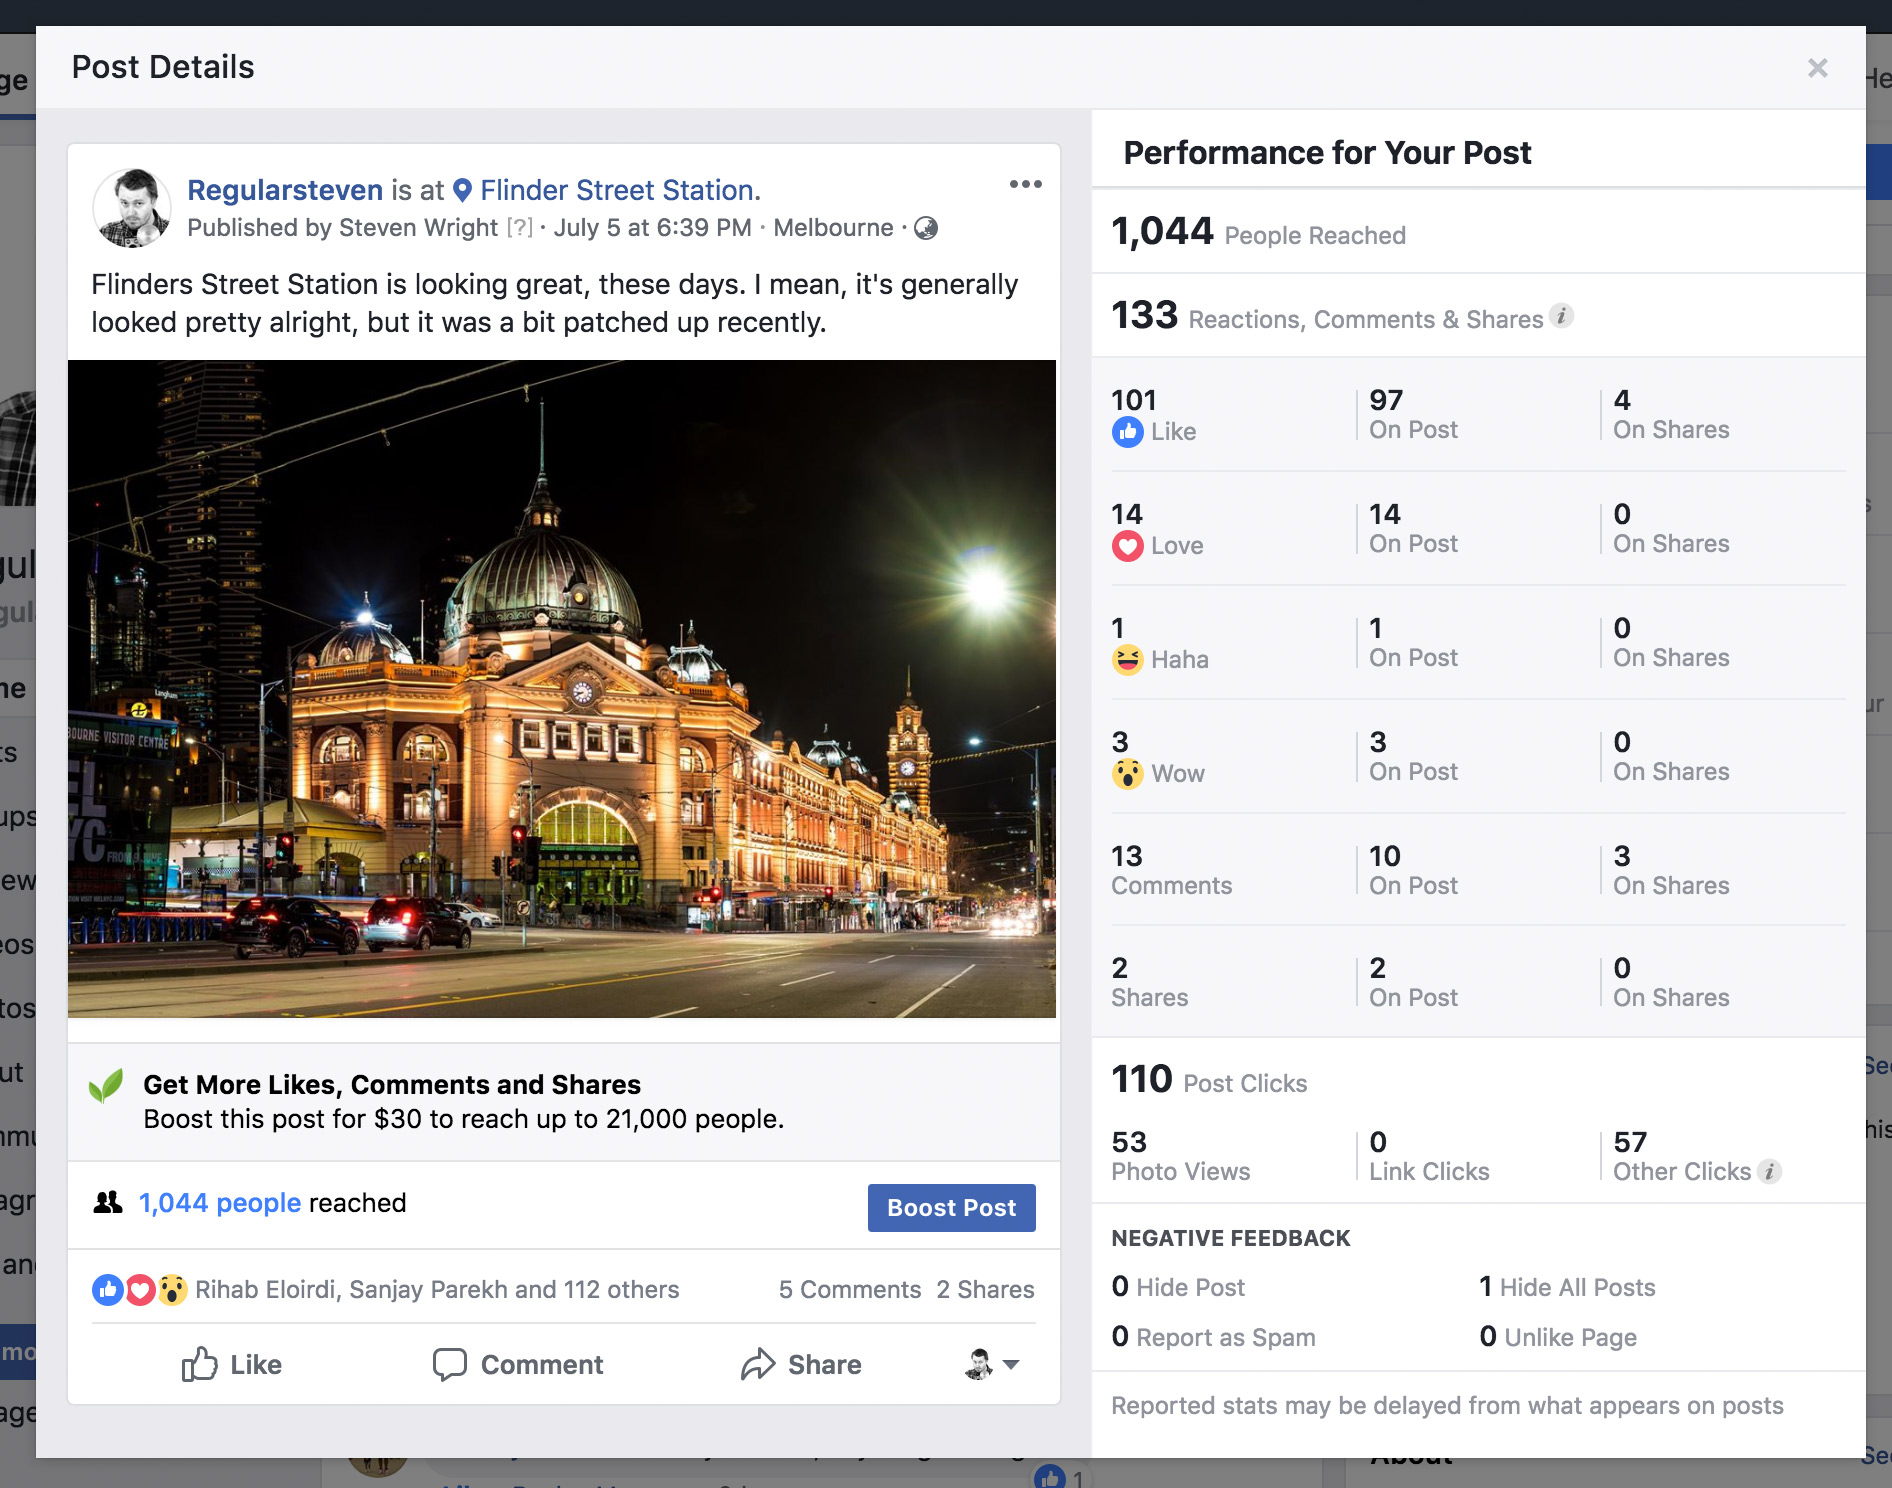Click the Regularsteven profile picture

coord(132,208)
